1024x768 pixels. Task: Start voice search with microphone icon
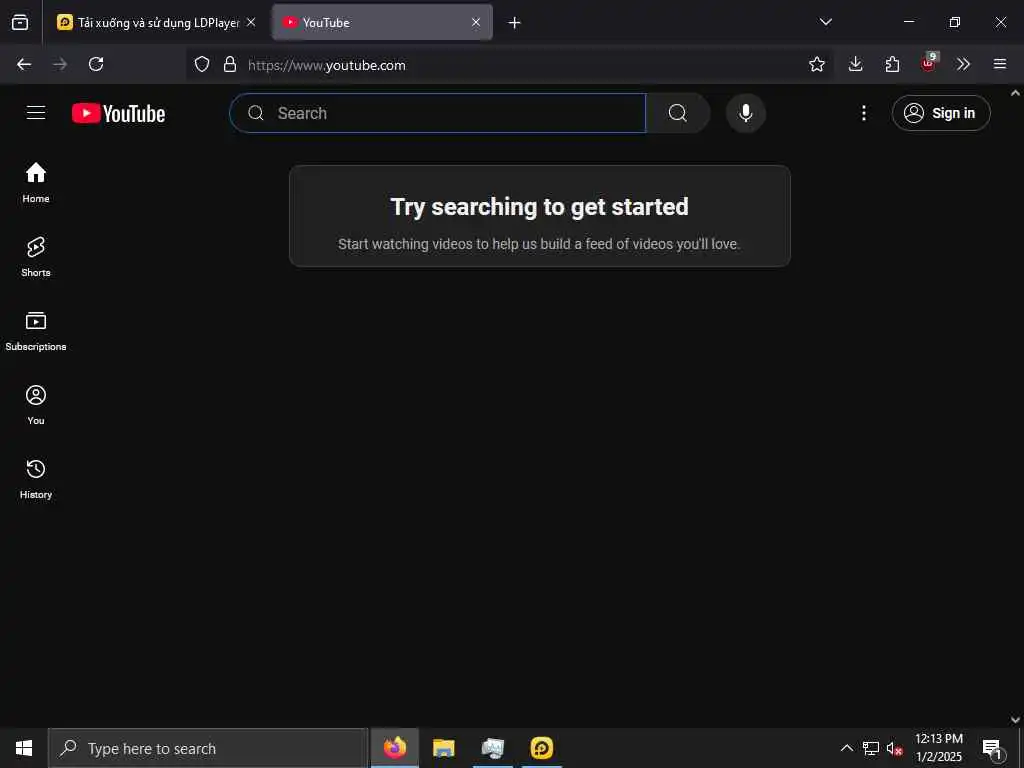(x=745, y=113)
